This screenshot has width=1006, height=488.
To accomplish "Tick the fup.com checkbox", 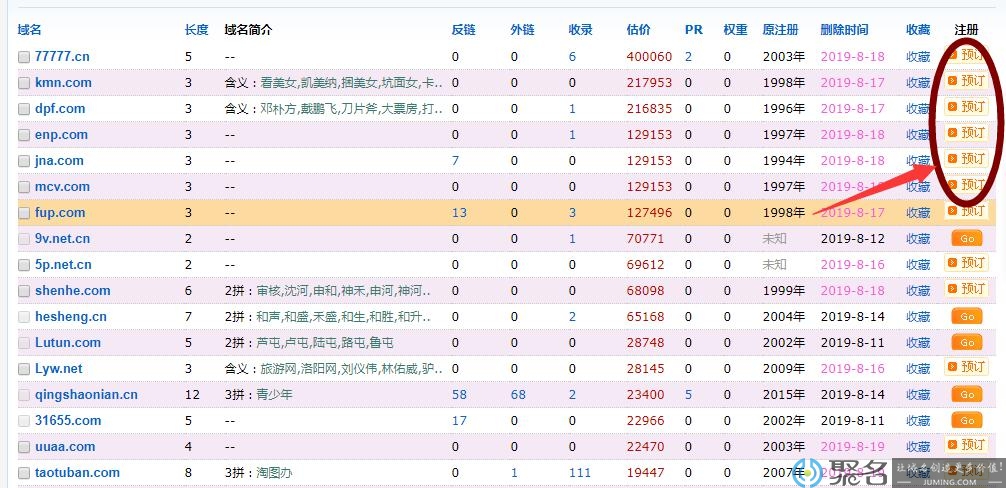I will (24, 213).
